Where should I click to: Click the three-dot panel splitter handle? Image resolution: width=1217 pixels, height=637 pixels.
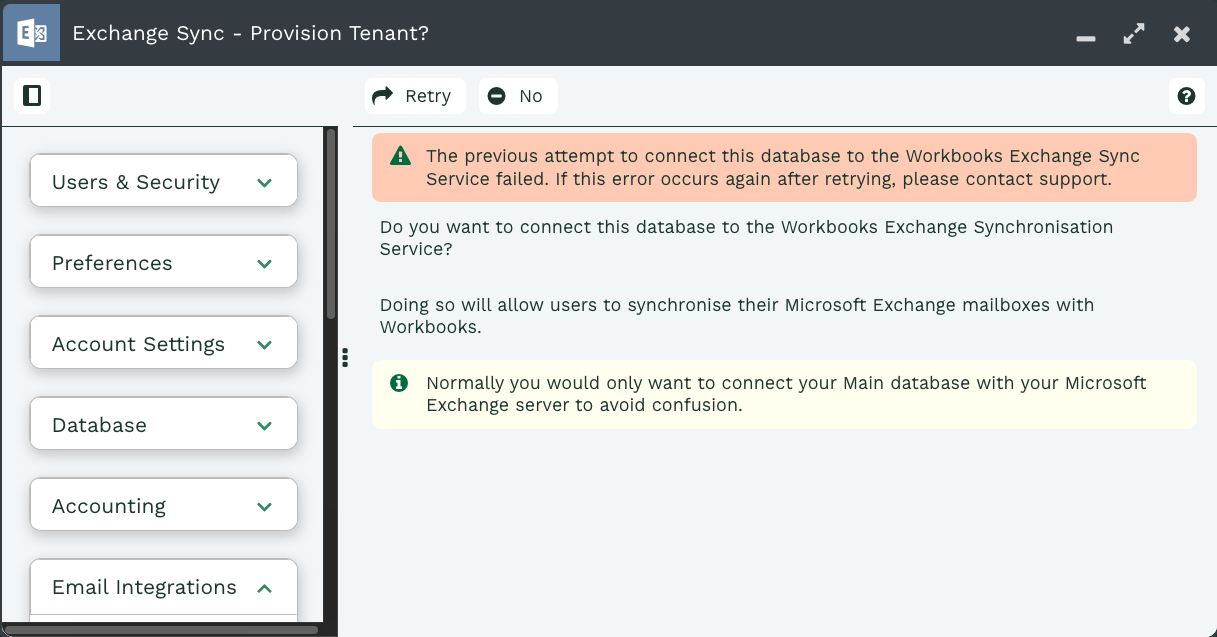[344, 358]
